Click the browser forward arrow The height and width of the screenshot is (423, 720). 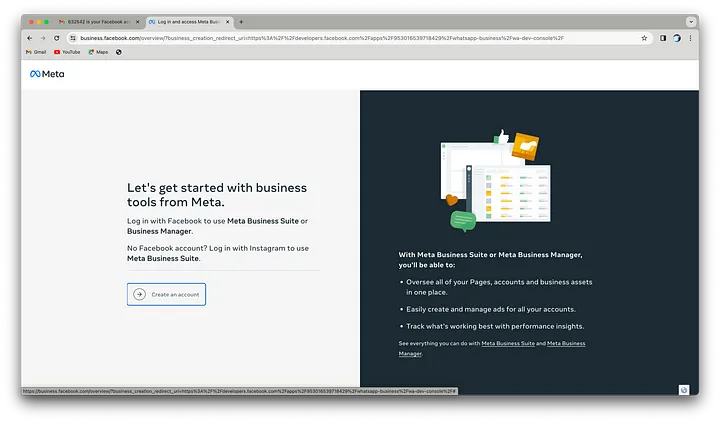click(x=43, y=38)
